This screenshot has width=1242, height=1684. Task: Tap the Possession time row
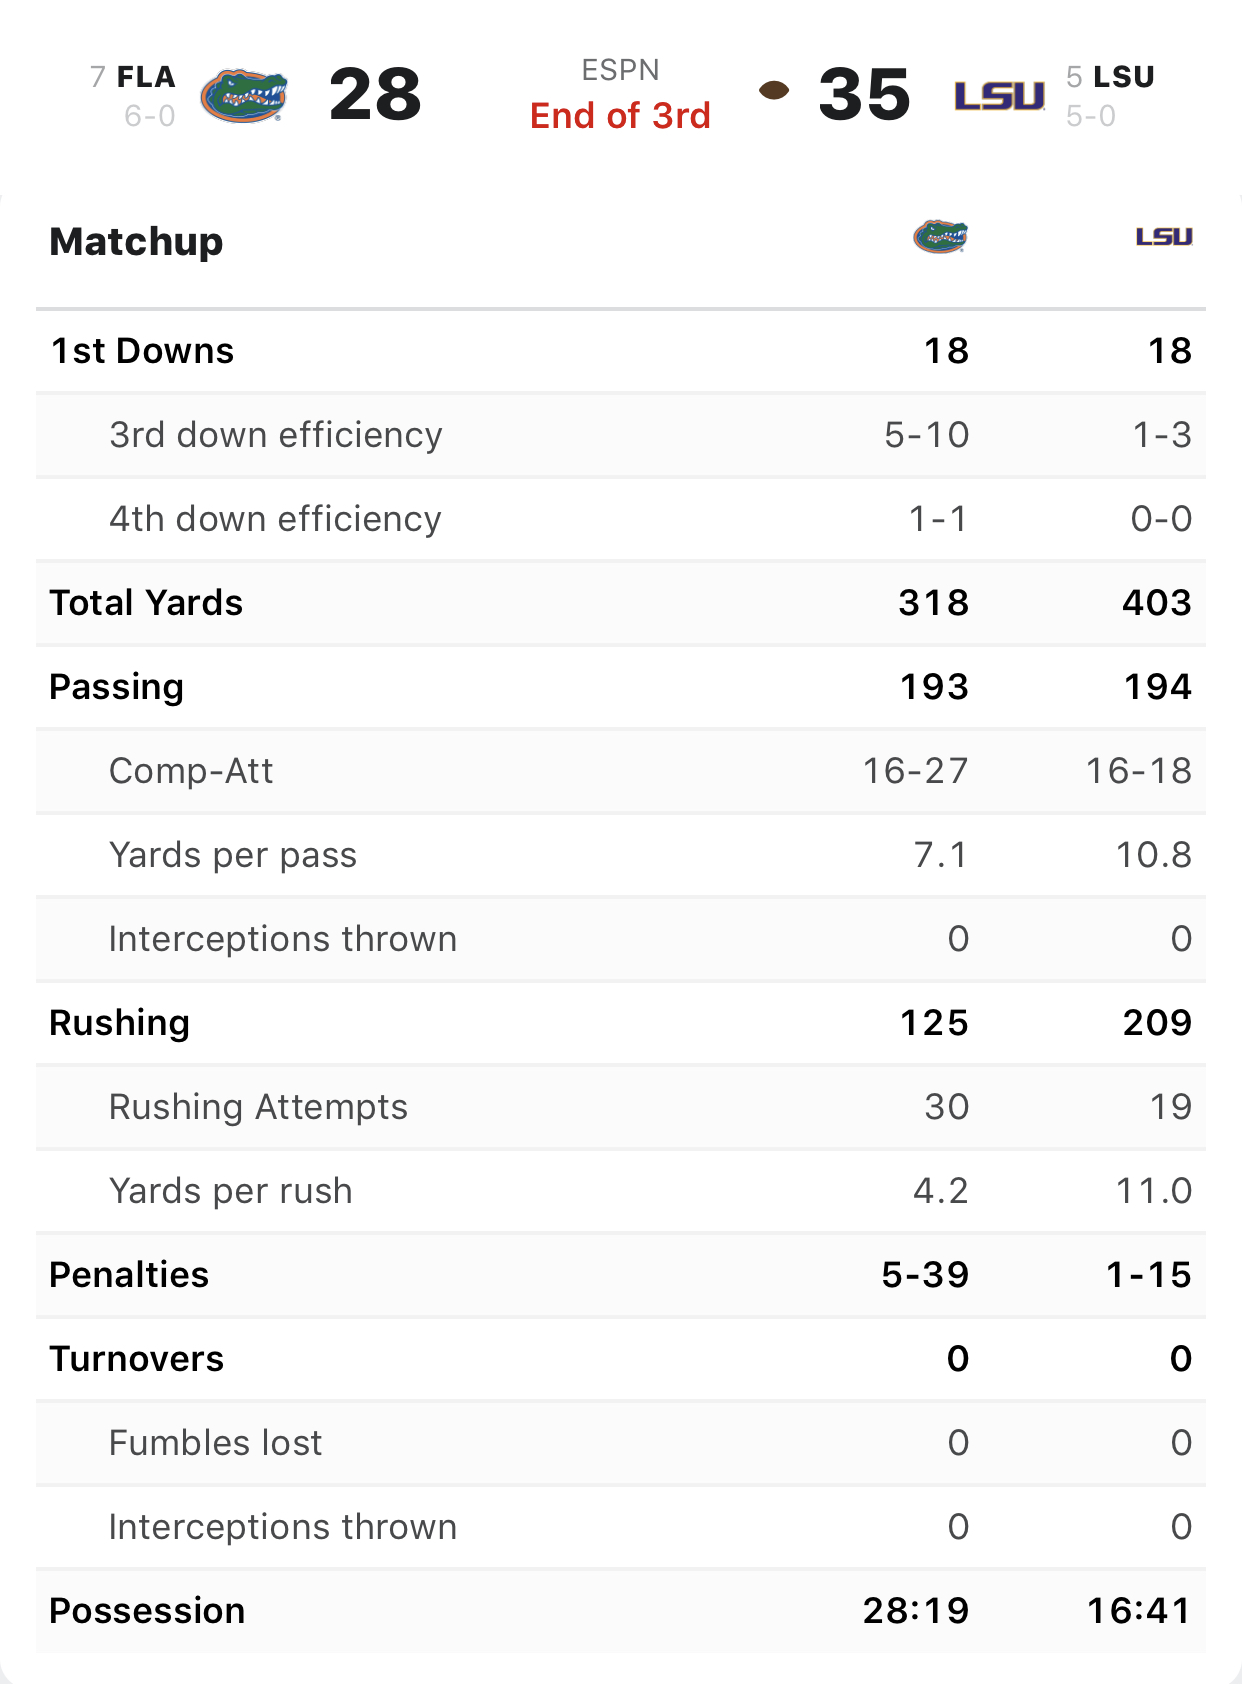[621, 1611]
